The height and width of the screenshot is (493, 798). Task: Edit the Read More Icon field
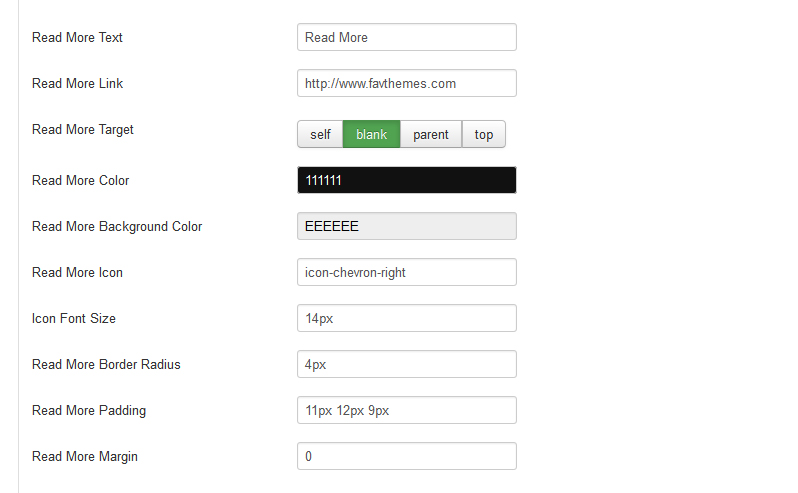click(407, 272)
